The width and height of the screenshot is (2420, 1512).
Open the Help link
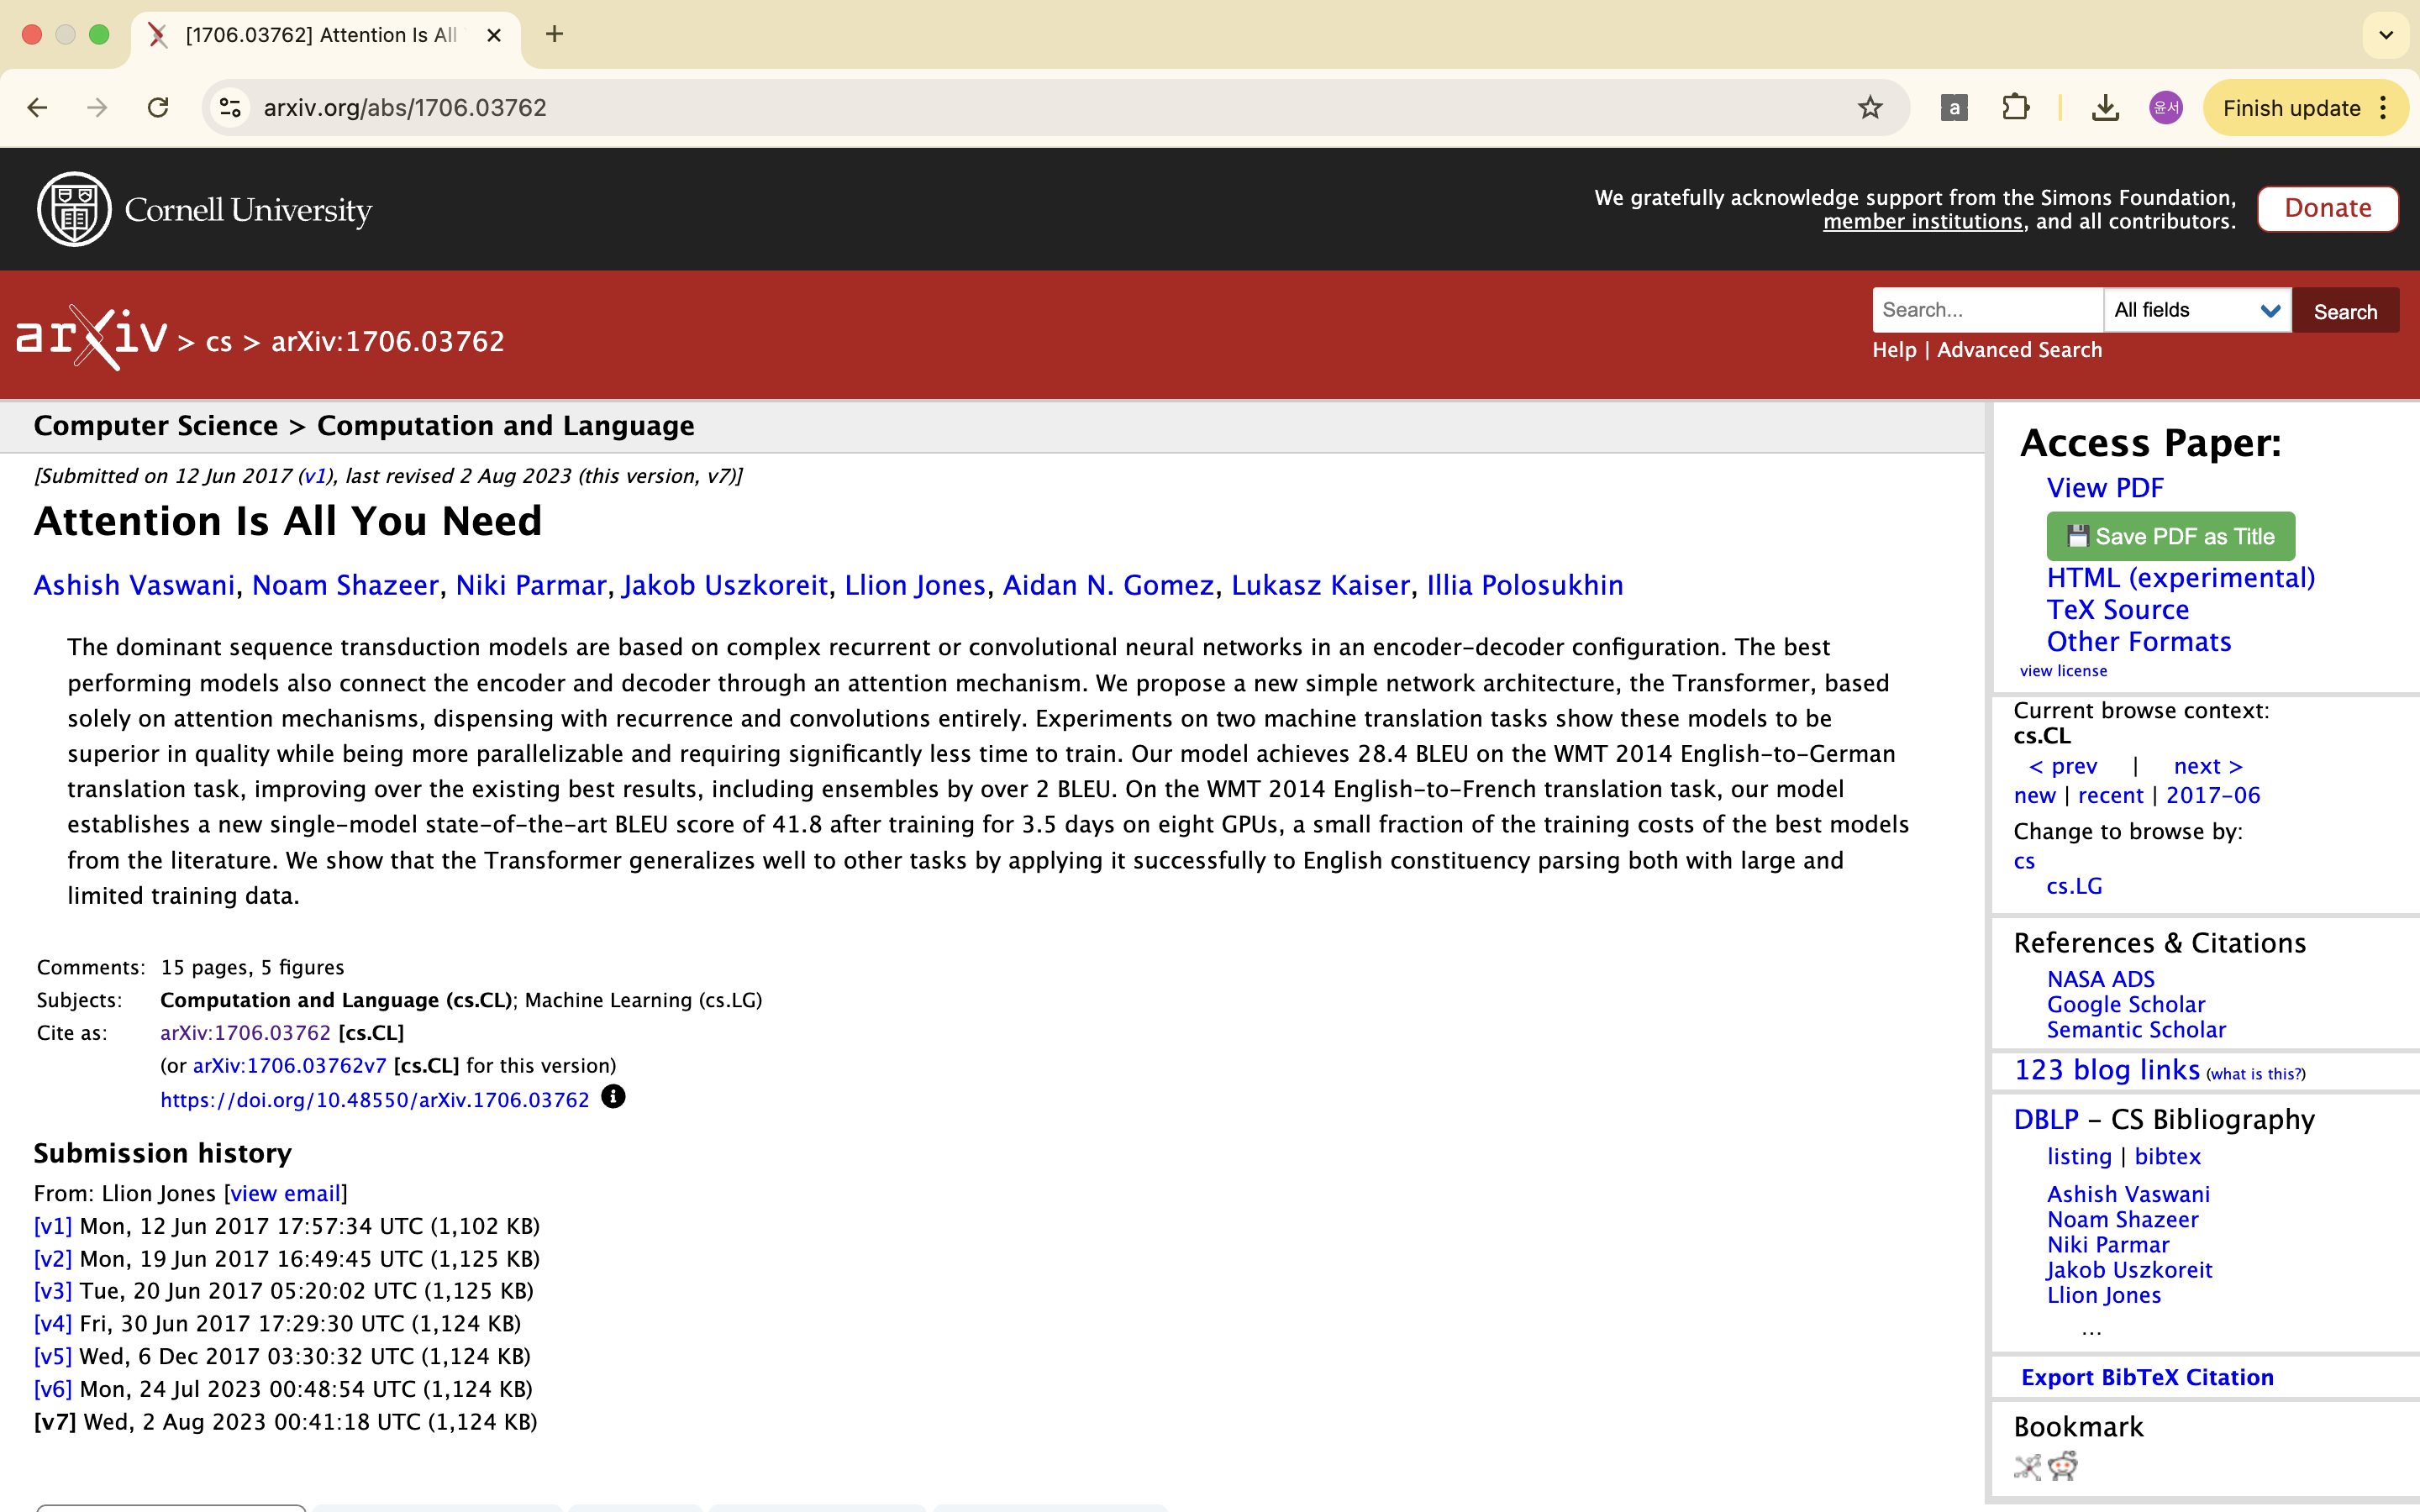(x=1894, y=350)
